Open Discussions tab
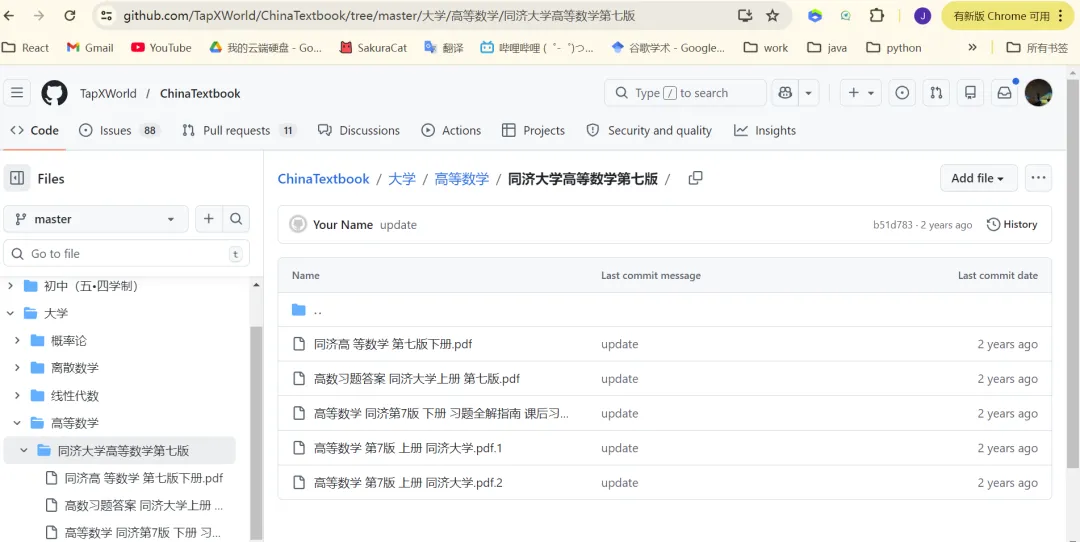 [359, 130]
